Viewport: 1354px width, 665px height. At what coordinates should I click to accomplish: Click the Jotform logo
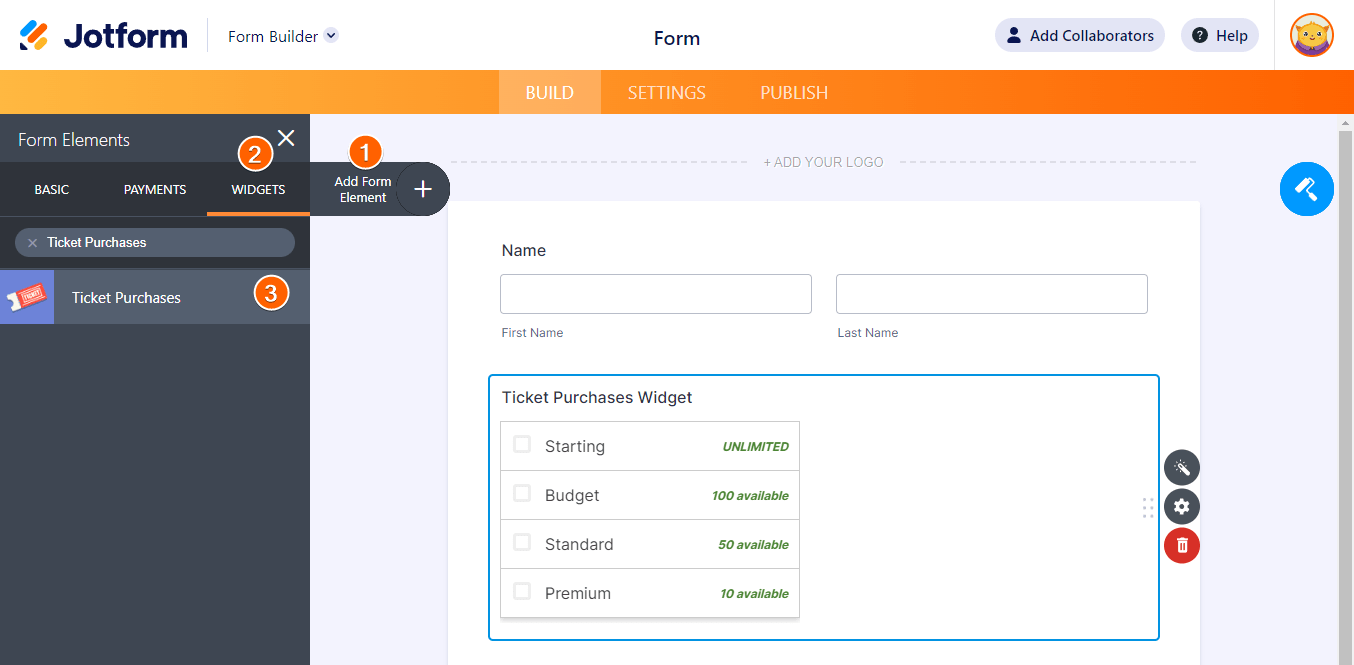pyautogui.click(x=103, y=36)
